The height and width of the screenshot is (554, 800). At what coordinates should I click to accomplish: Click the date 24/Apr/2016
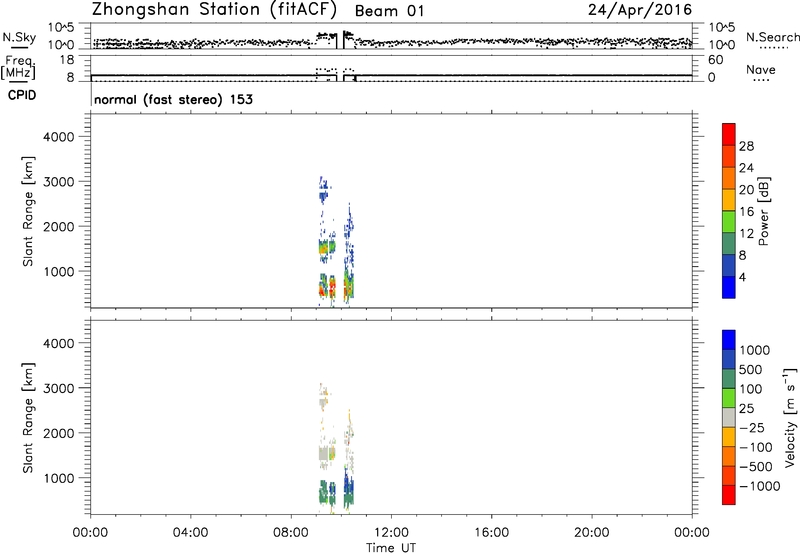pyautogui.click(x=640, y=10)
